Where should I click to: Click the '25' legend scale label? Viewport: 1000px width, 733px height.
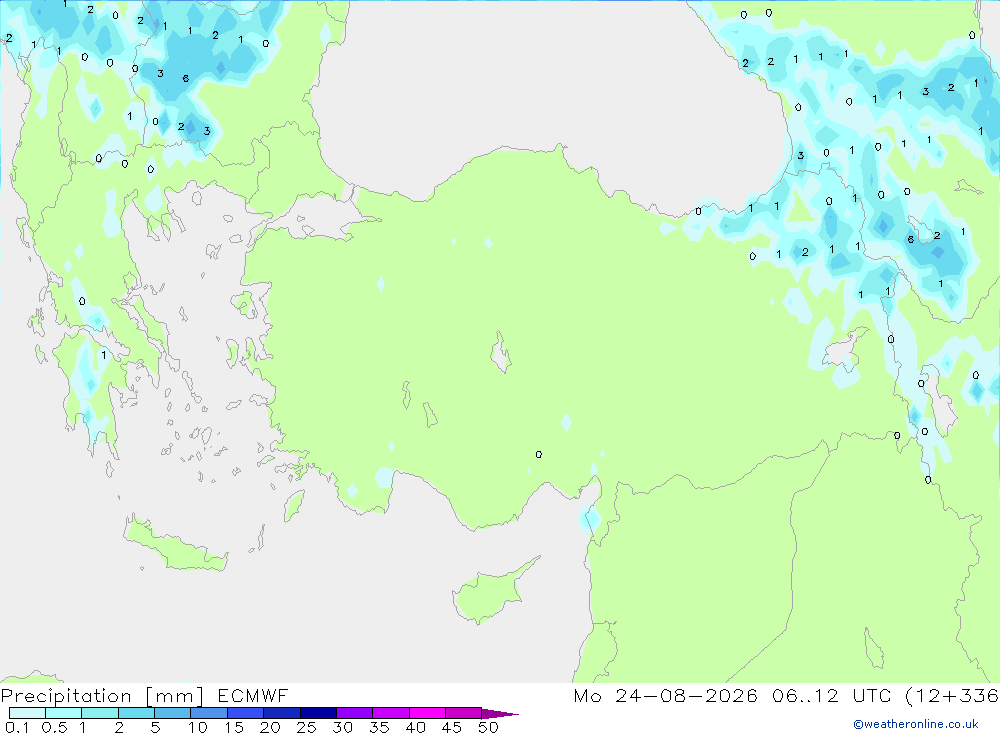point(307,727)
